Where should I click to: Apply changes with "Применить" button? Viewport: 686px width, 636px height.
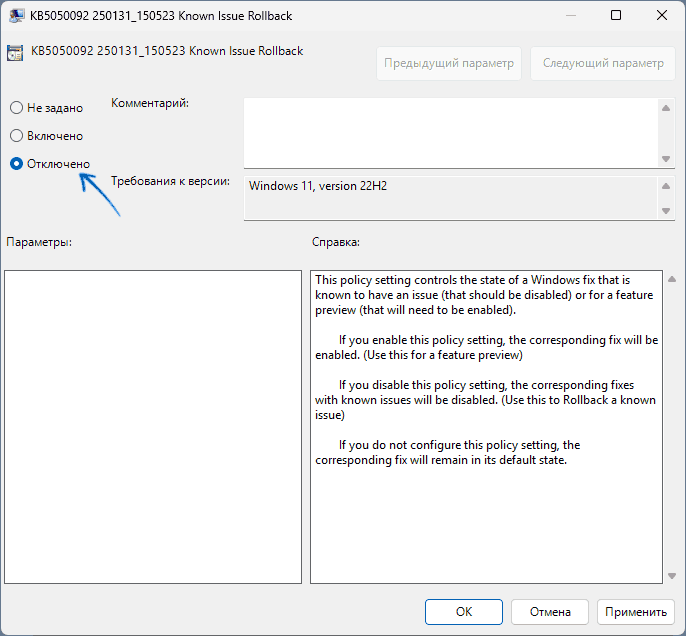pyautogui.click(x=636, y=612)
